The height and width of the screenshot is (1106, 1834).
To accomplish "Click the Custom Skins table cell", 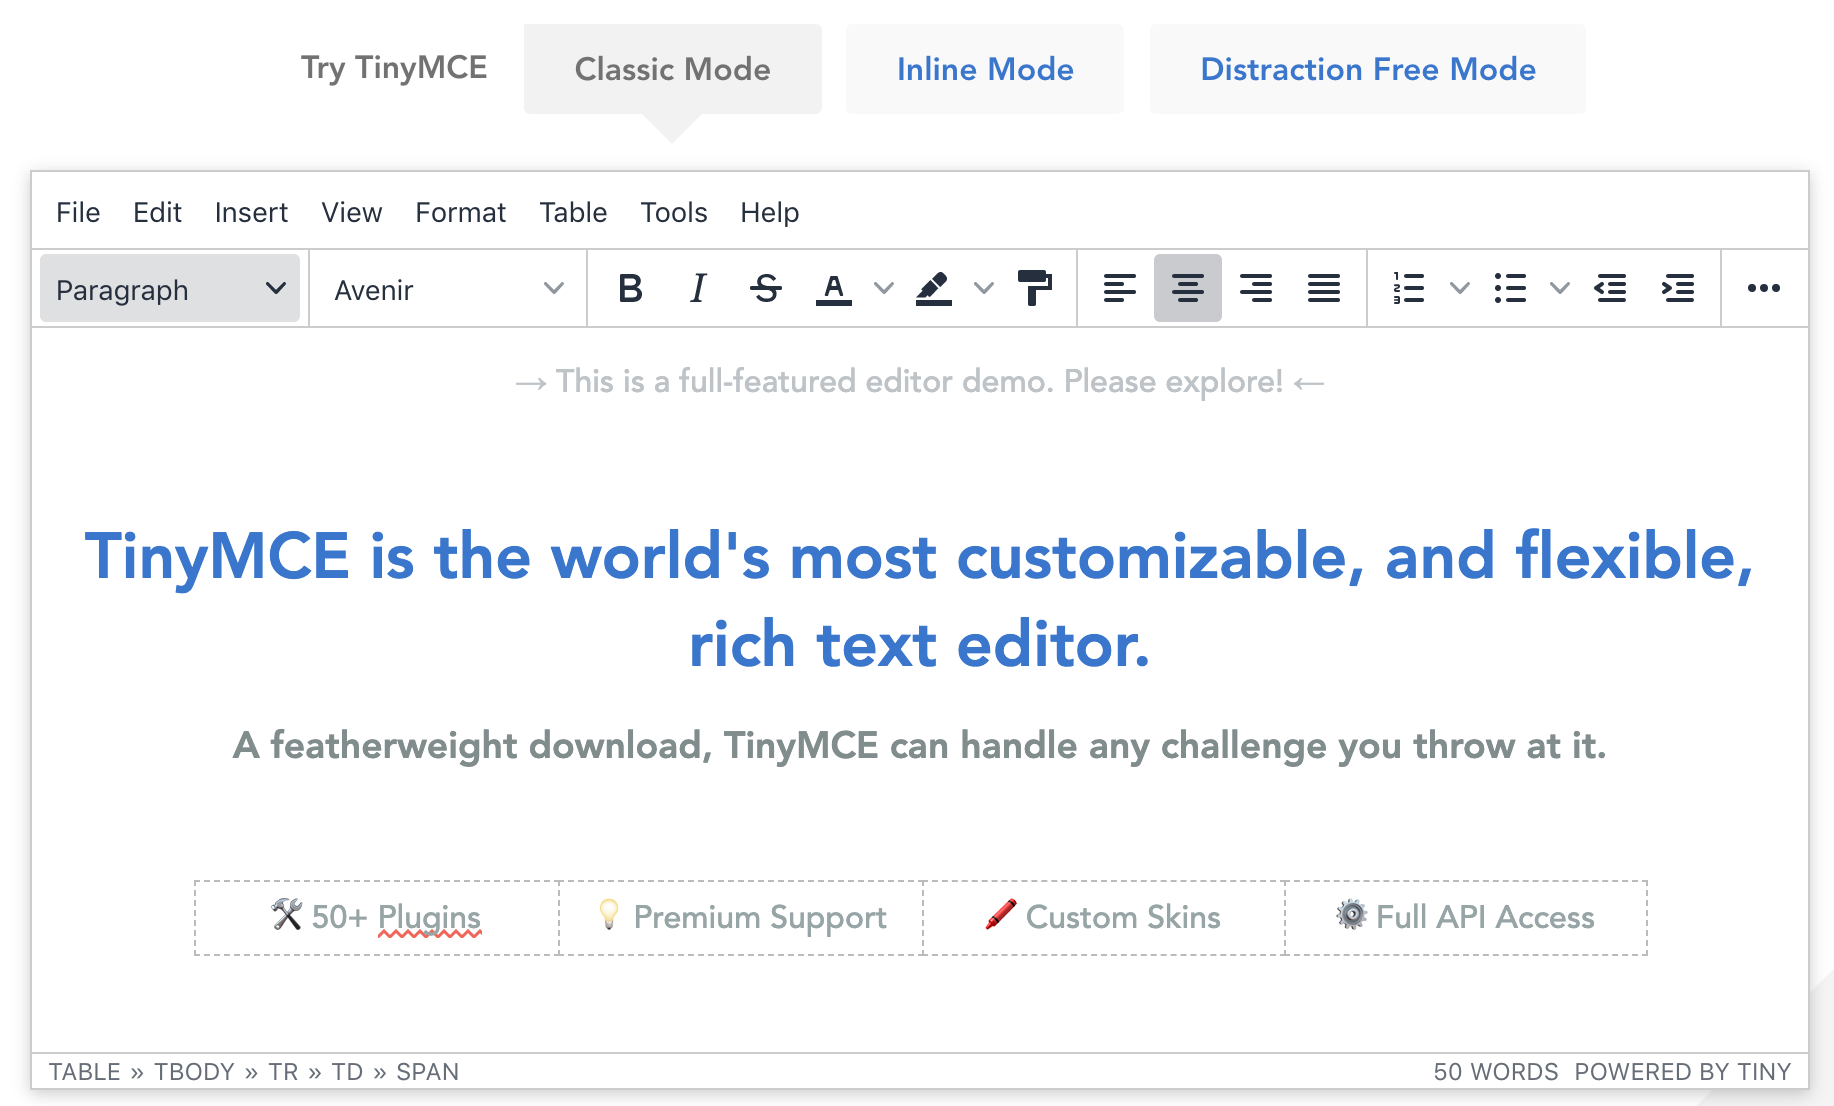I will click(x=1104, y=918).
